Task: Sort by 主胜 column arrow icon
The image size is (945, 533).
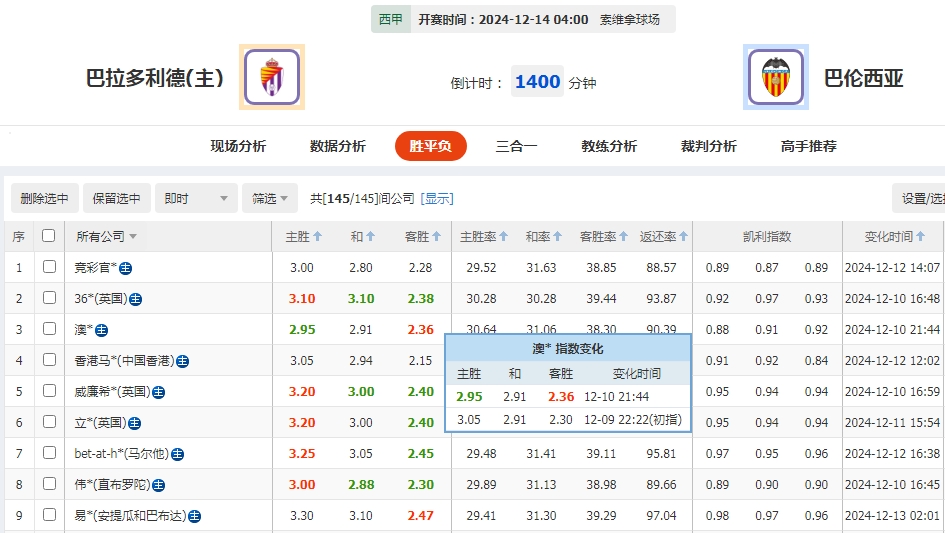Action: (318, 237)
